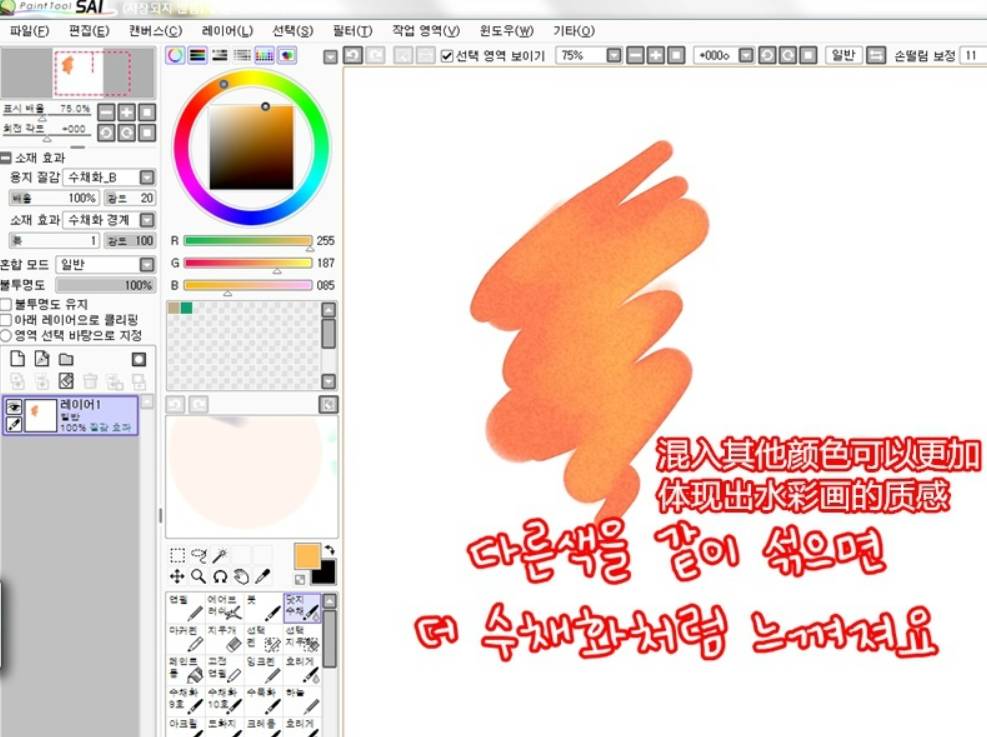Viewport: 987px width, 737px height.
Task: Enable the 불투명도 유지 checkbox
Action: 7,304
